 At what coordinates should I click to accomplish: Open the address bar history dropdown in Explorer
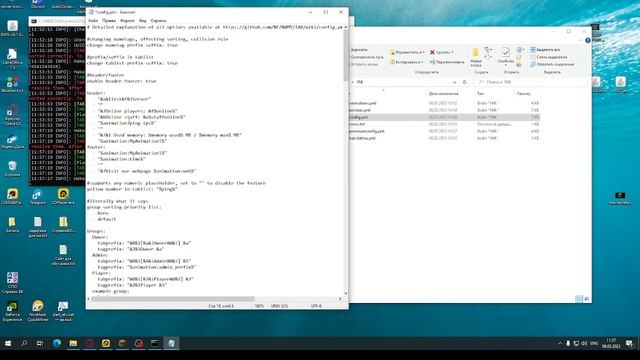[x=454, y=82]
